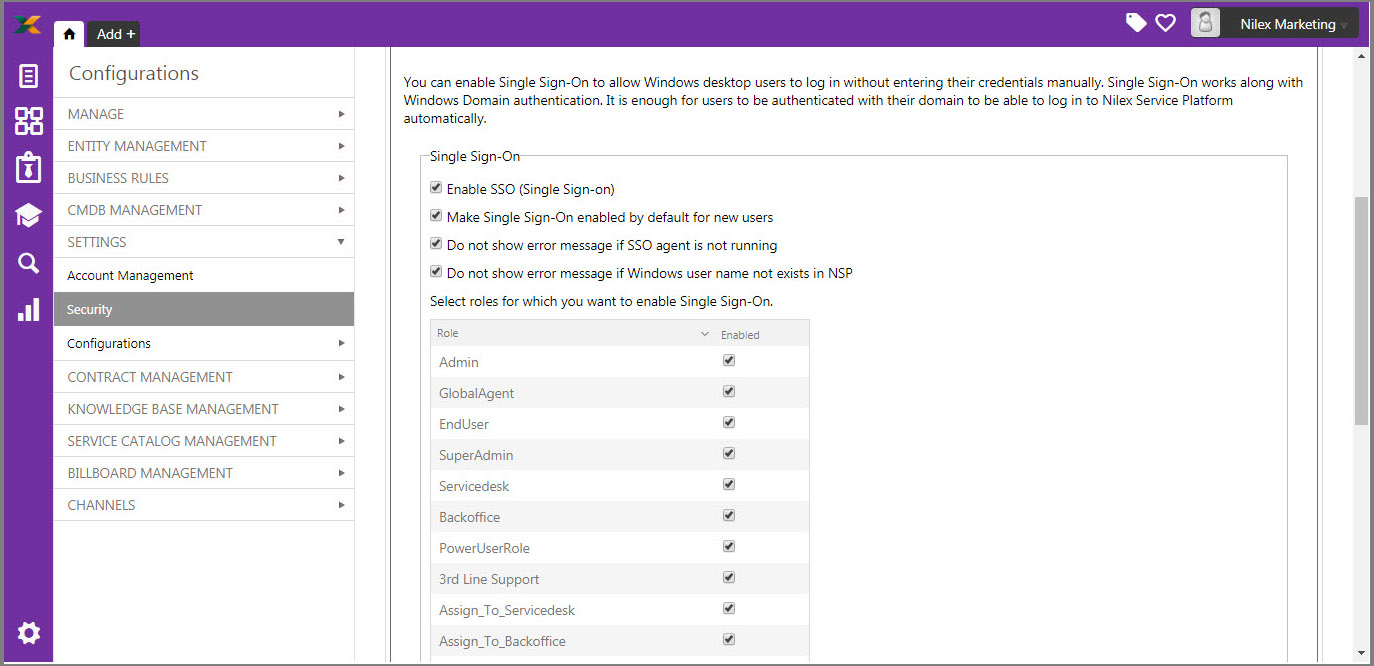Open the bar chart reports icon
1374x666 pixels.
pos(28,309)
